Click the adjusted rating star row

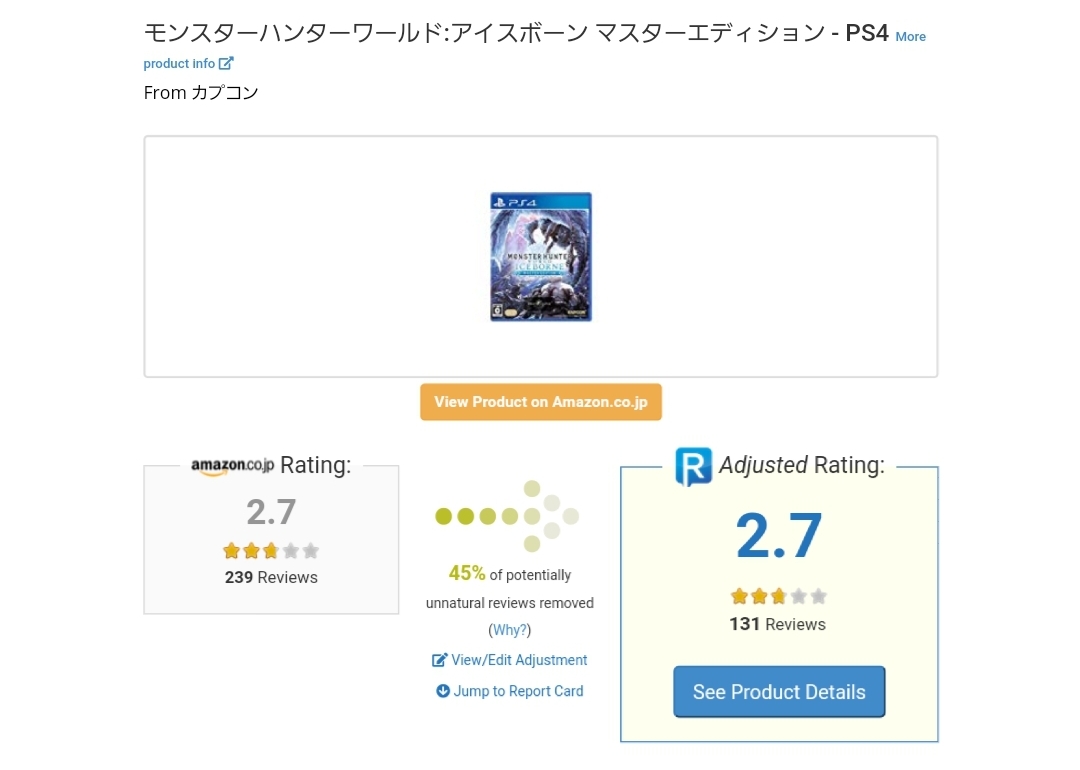pos(778,596)
